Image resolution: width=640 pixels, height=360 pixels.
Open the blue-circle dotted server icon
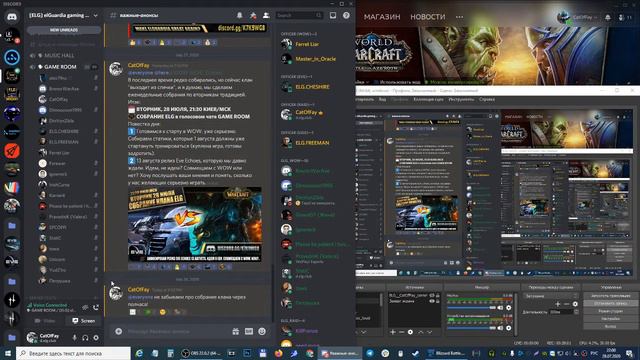[x=12, y=58]
